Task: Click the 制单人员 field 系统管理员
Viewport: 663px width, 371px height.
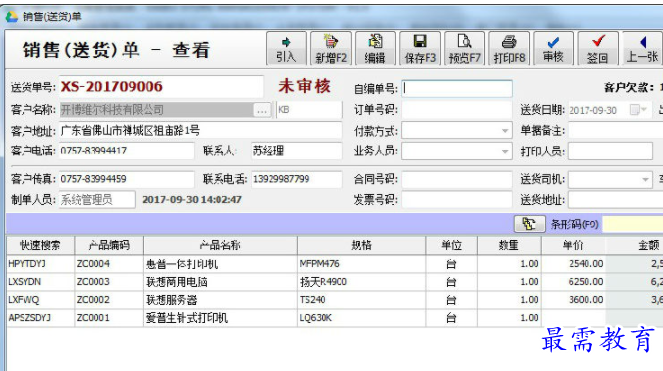Action: (97, 200)
